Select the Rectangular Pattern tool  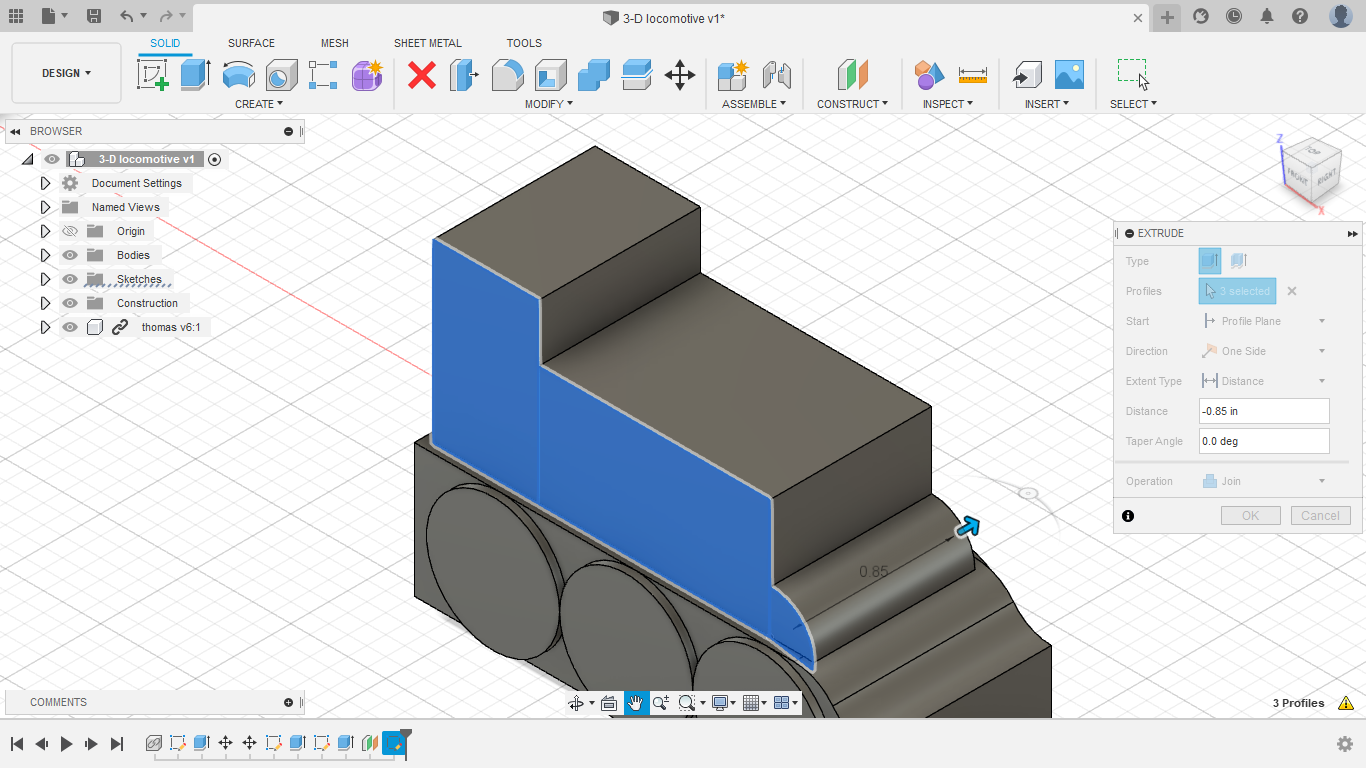tap(323, 75)
